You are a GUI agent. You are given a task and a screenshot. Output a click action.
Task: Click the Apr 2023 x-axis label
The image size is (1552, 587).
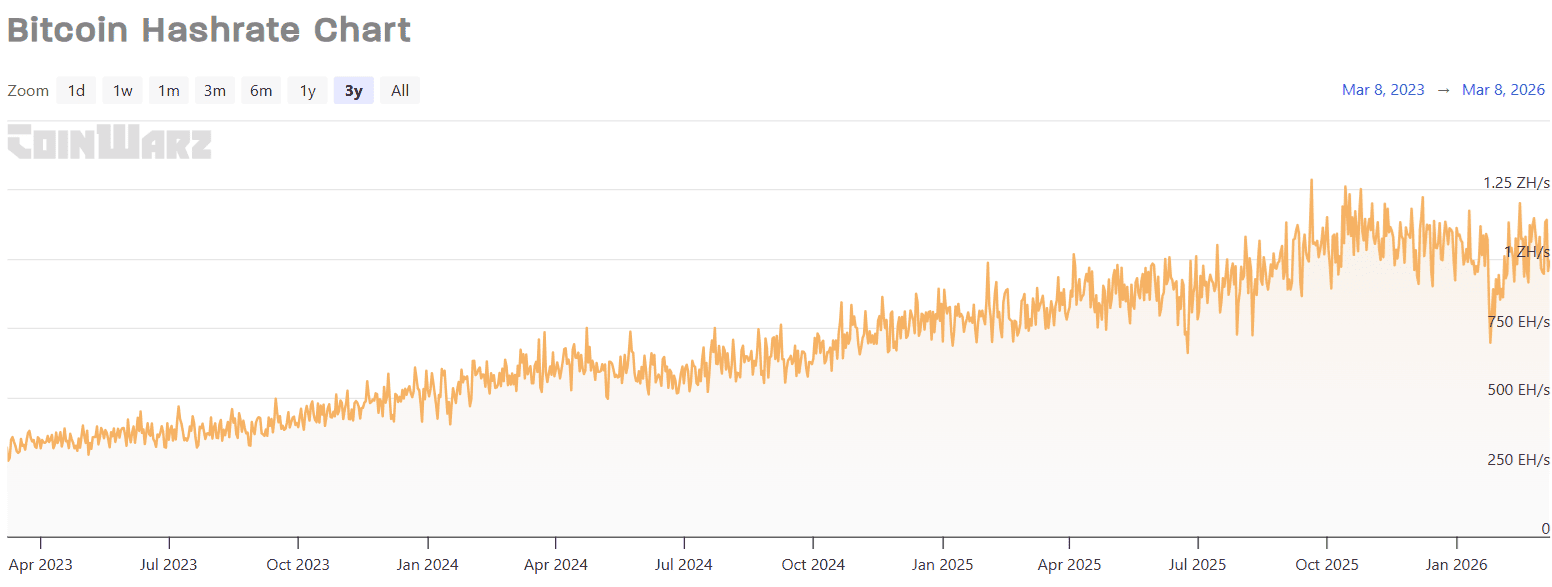click(x=40, y=565)
